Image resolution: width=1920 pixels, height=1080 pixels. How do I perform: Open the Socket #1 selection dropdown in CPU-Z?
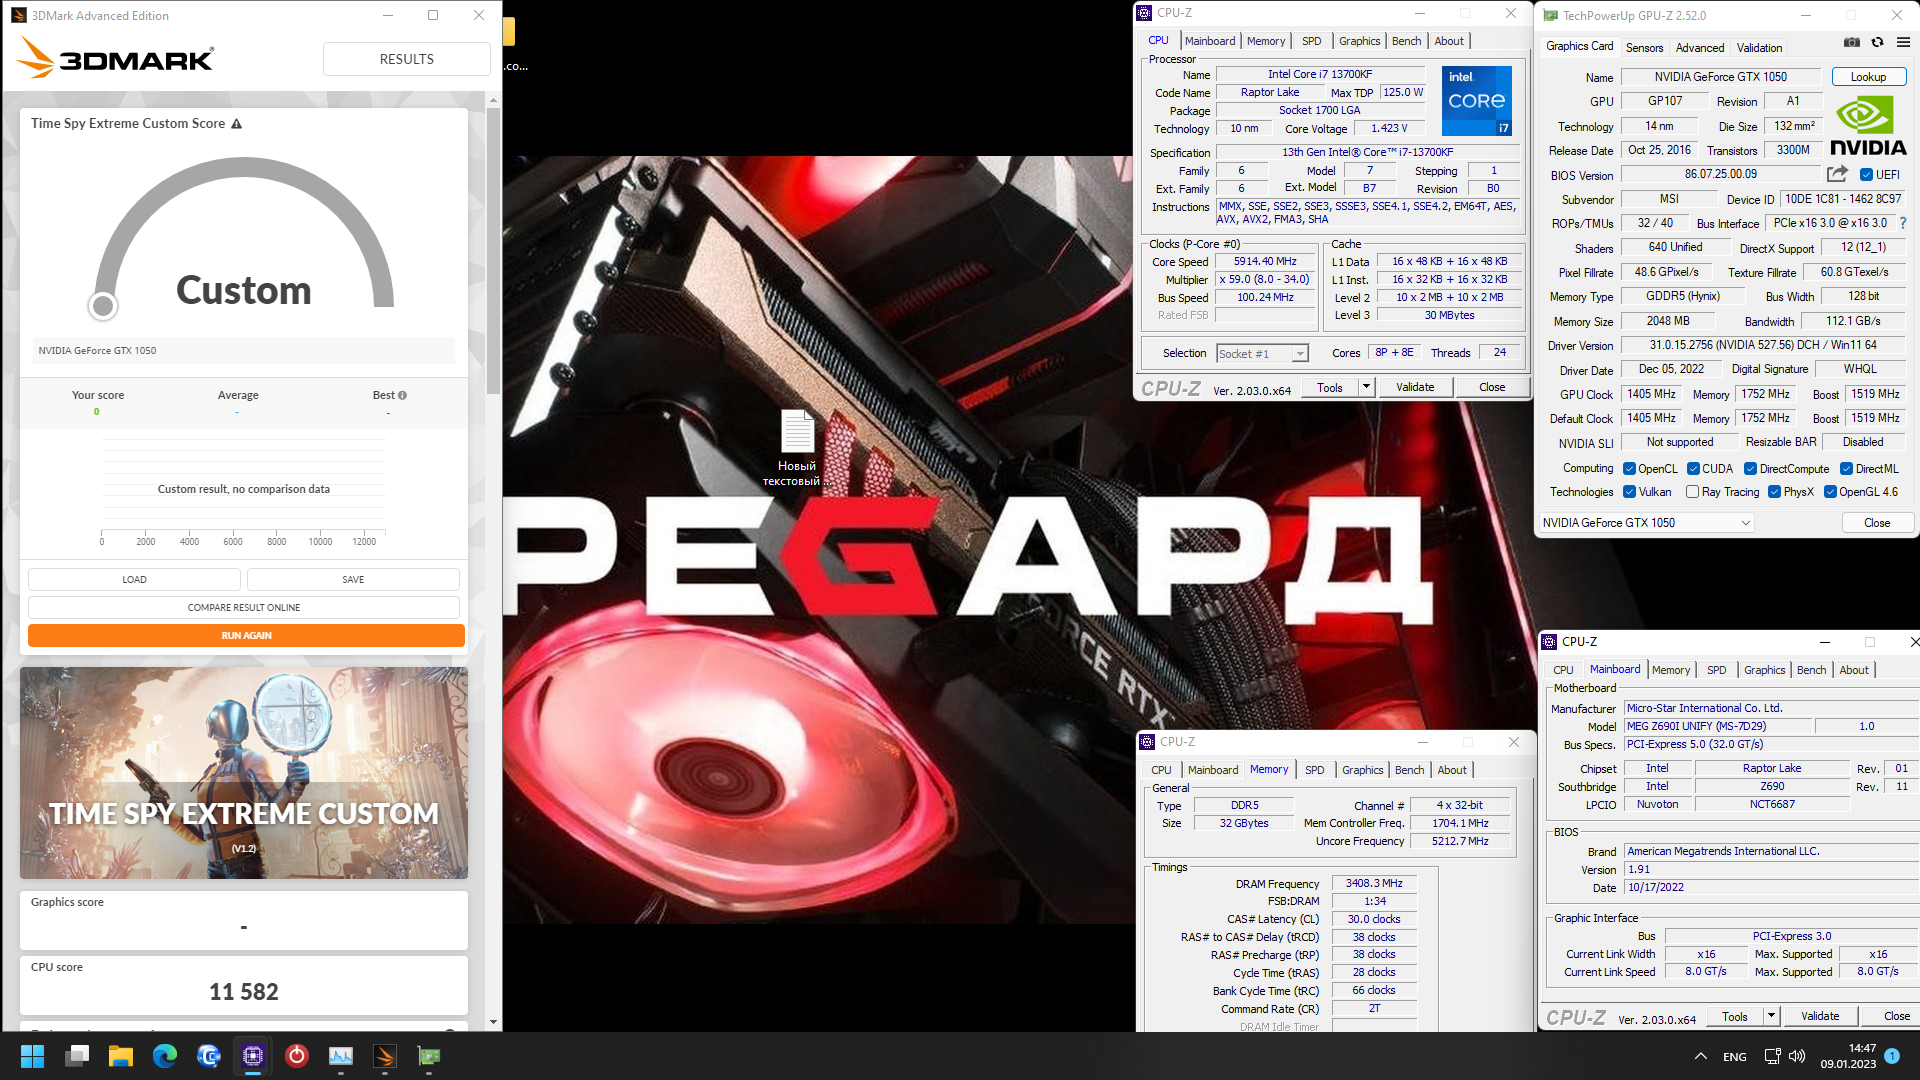[1262, 354]
